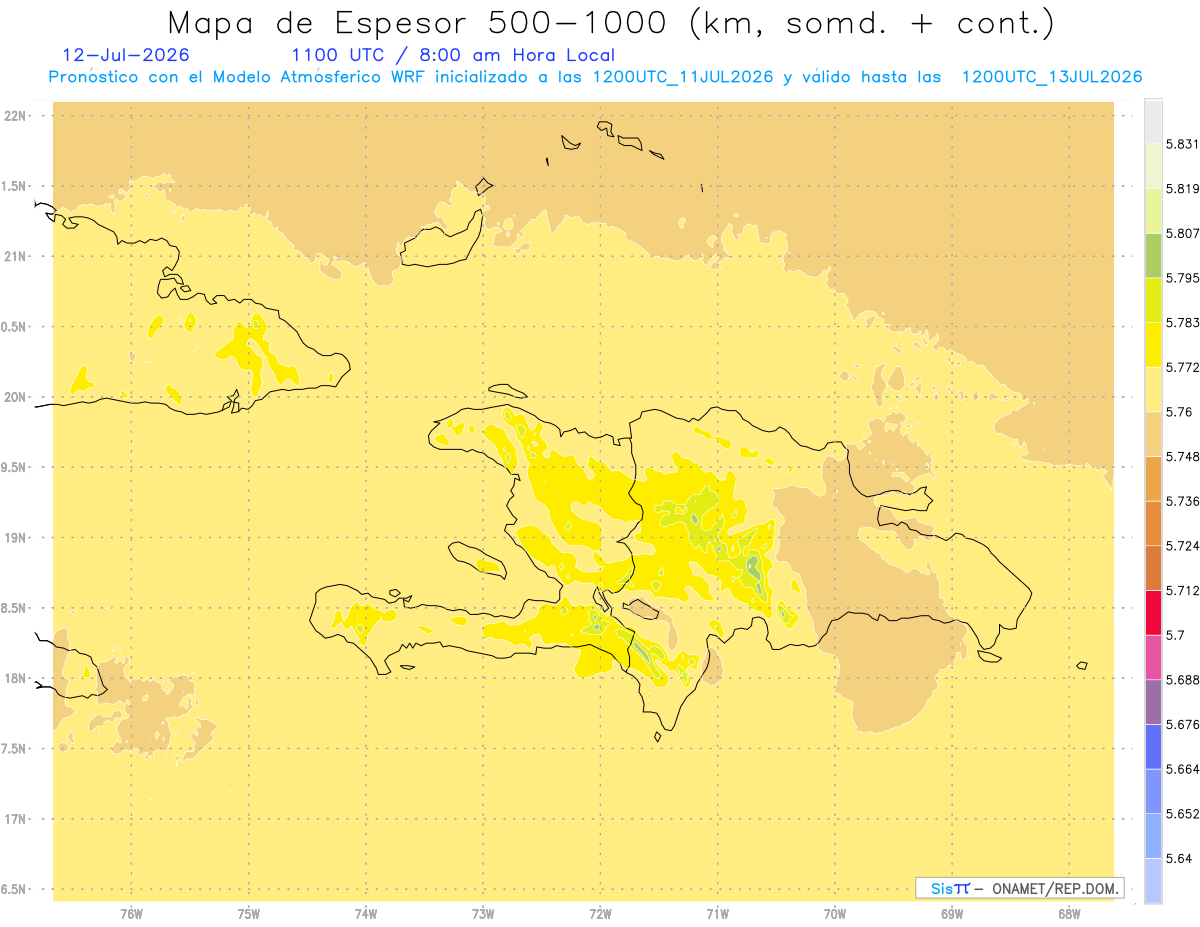Click the longitude label '72W'

pyautogui.click(x=600, y=915)
